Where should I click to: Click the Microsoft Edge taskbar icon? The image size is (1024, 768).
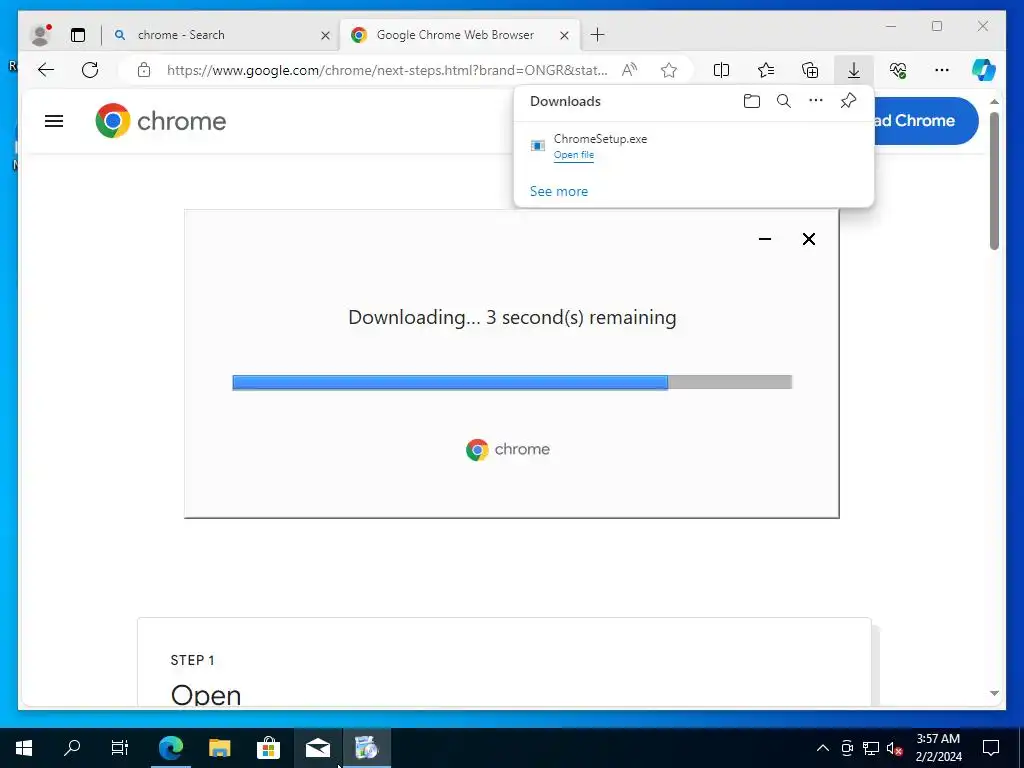171,748
